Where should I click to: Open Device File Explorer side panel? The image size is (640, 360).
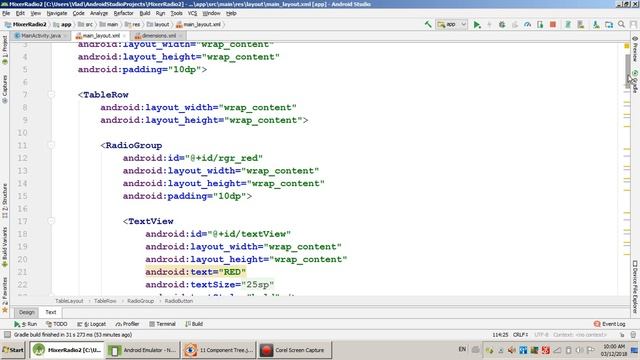[x=635, y=287]
